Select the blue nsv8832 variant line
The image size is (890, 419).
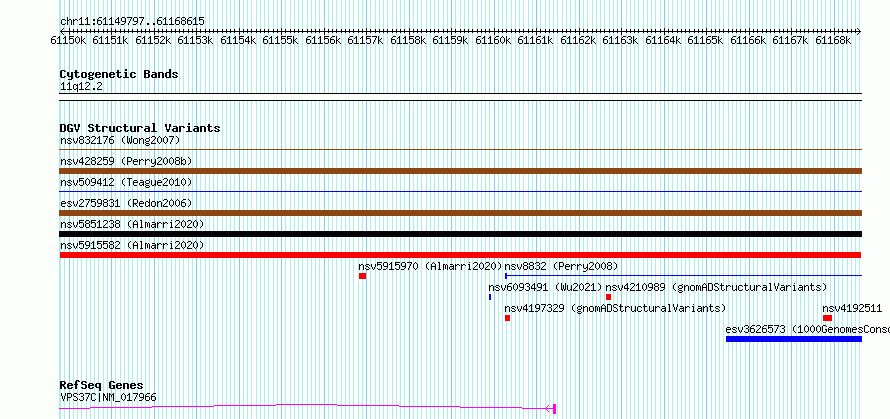click(x=683, y=276)
